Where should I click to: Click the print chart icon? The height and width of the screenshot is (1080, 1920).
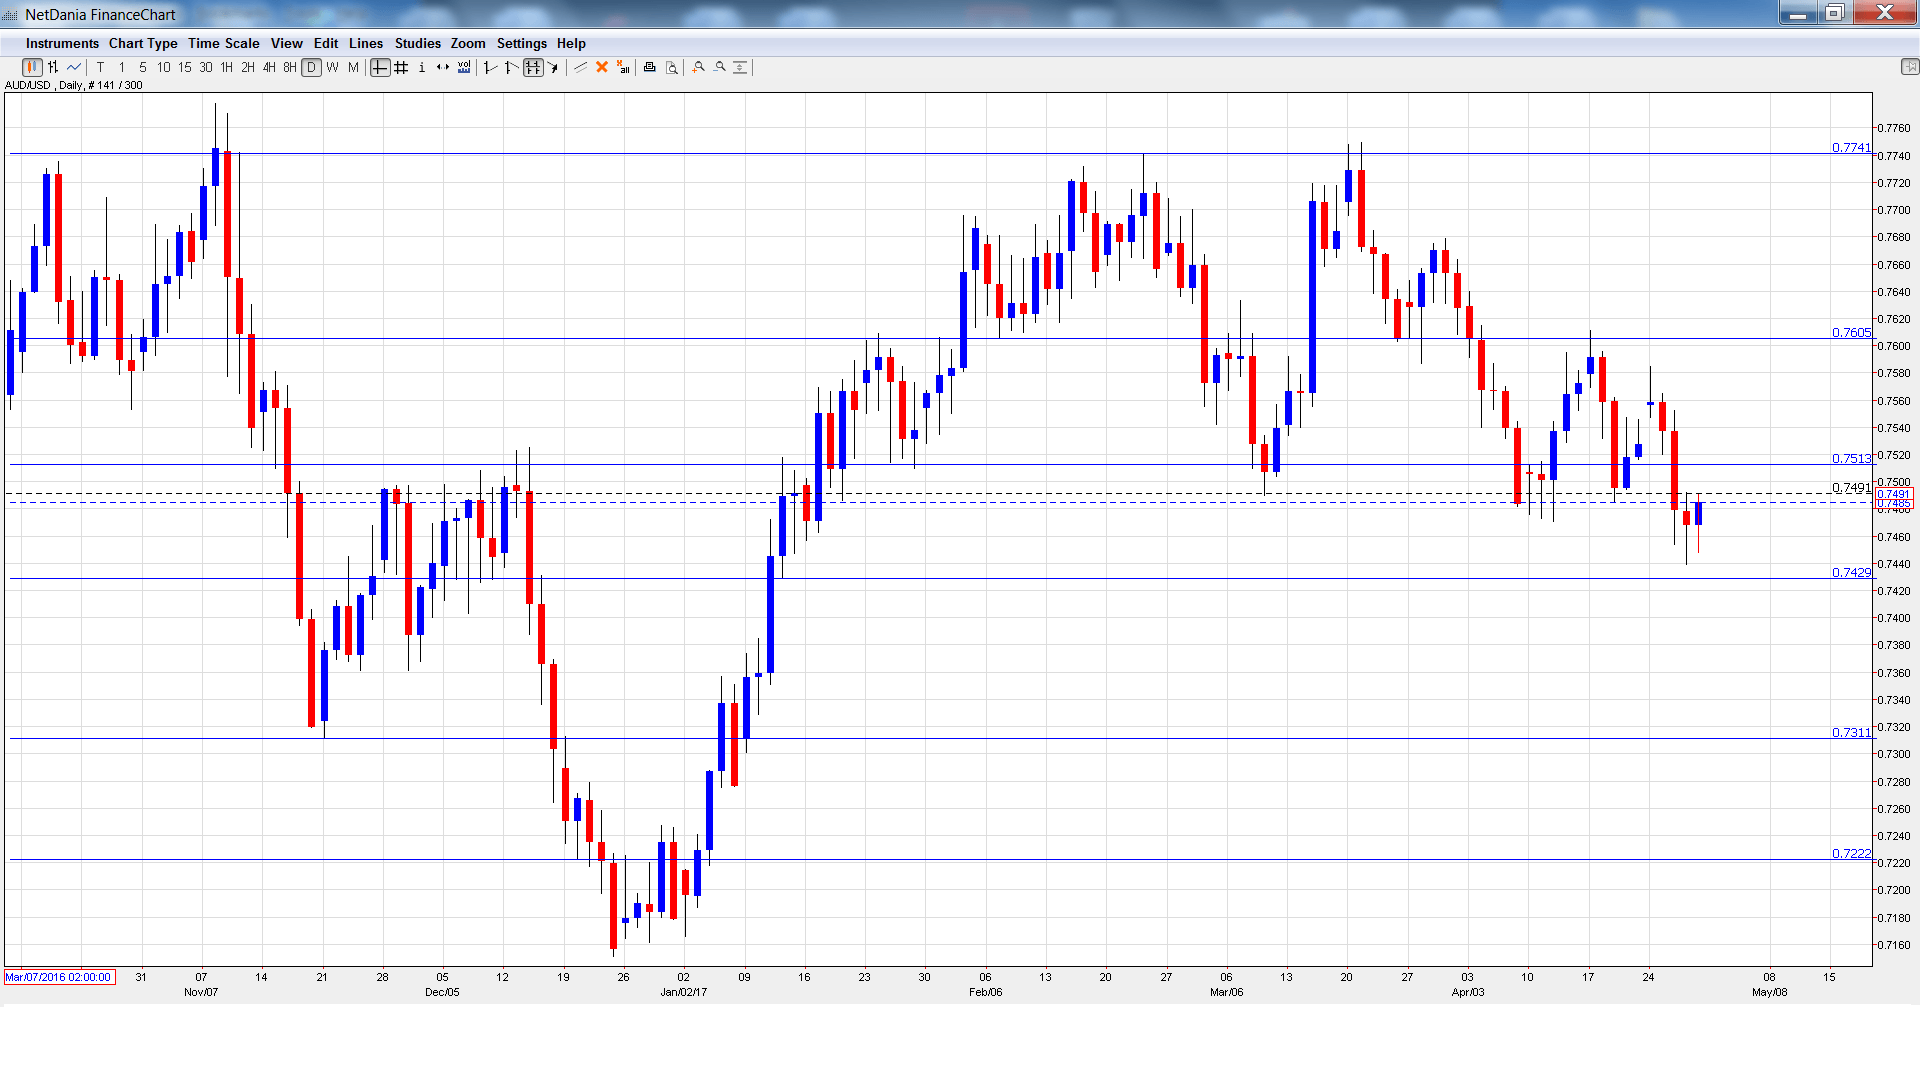pyautogui.click(x=649, y=67)
